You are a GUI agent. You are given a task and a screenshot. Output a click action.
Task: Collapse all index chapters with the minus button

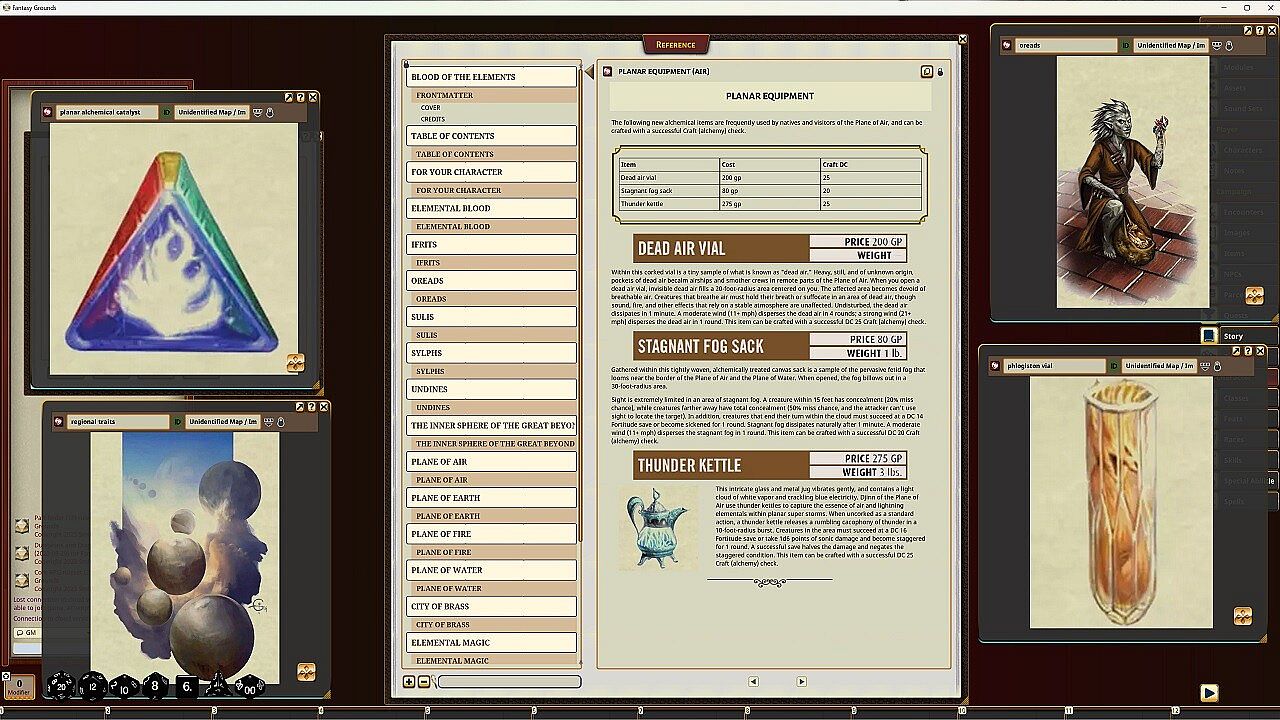[x=423, y=682]
